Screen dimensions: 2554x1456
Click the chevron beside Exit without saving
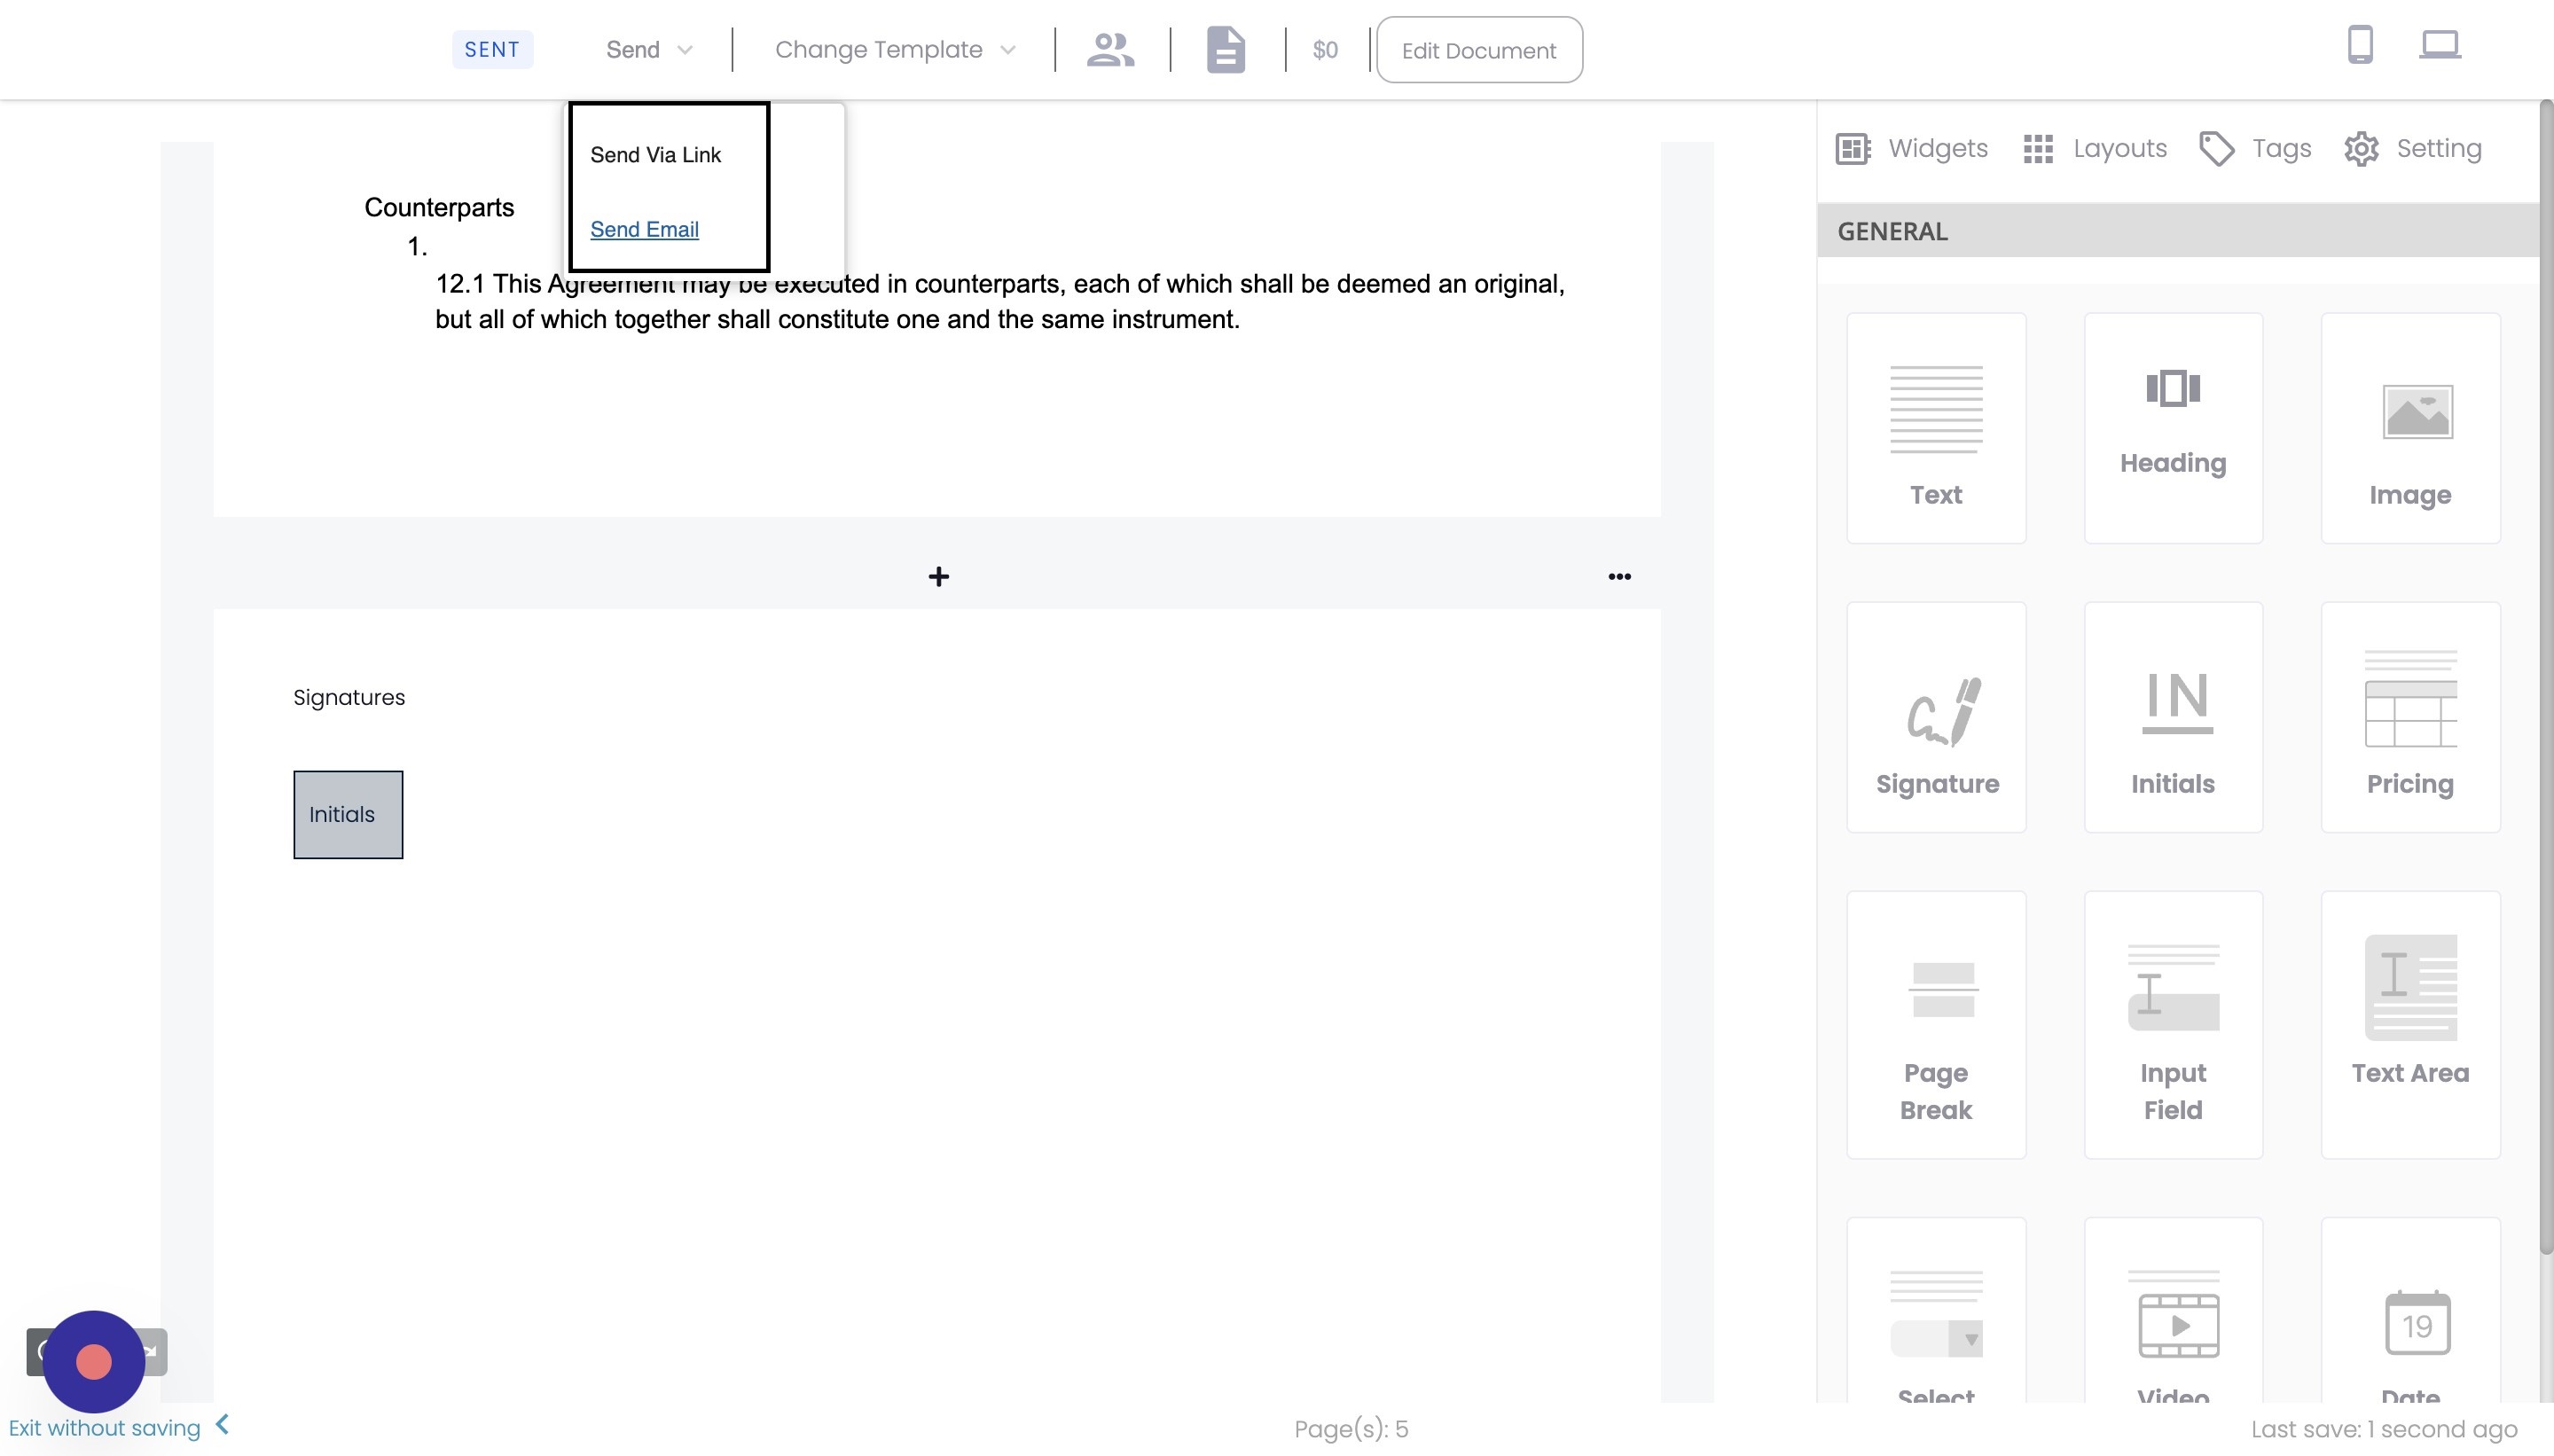tap(222, 1424)
